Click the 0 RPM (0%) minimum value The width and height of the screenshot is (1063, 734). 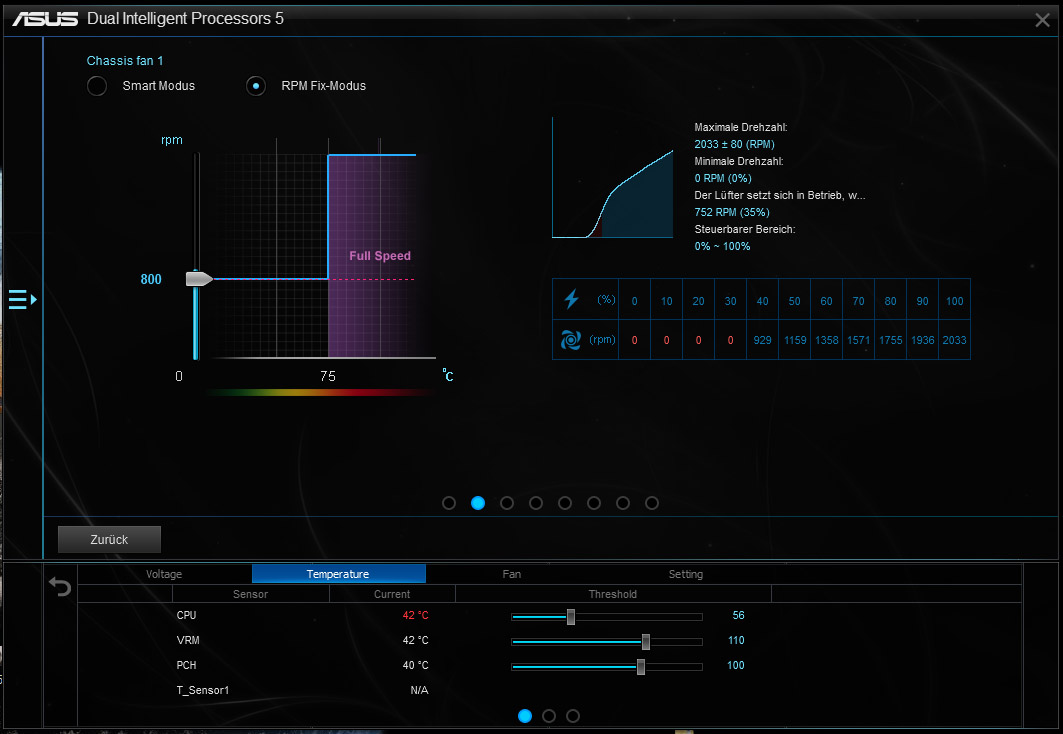723,178
